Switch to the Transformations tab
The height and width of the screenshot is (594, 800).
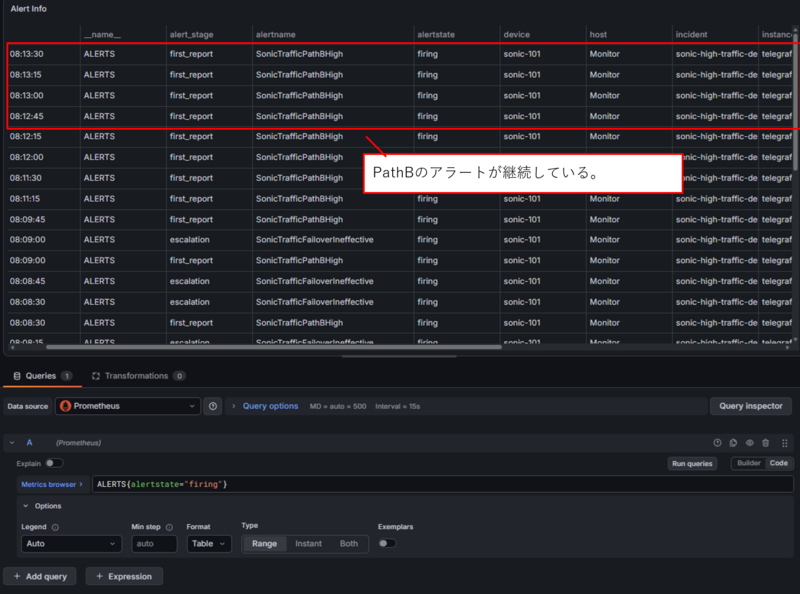click(138, 376)
